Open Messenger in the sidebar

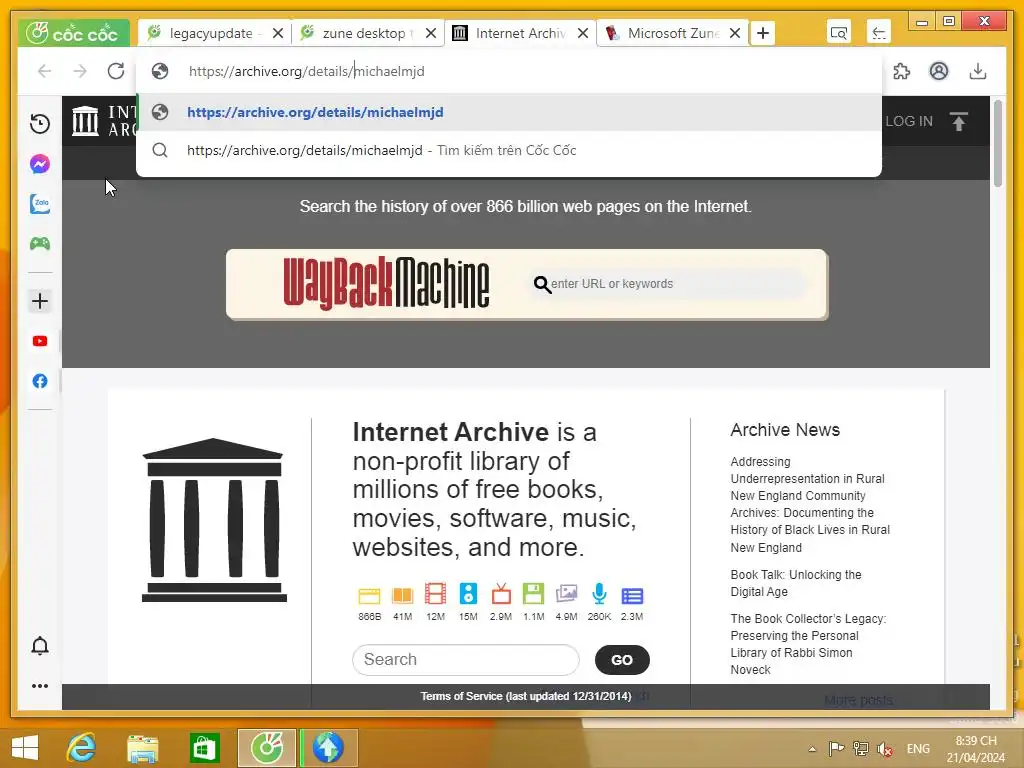[x=40, y=164]
